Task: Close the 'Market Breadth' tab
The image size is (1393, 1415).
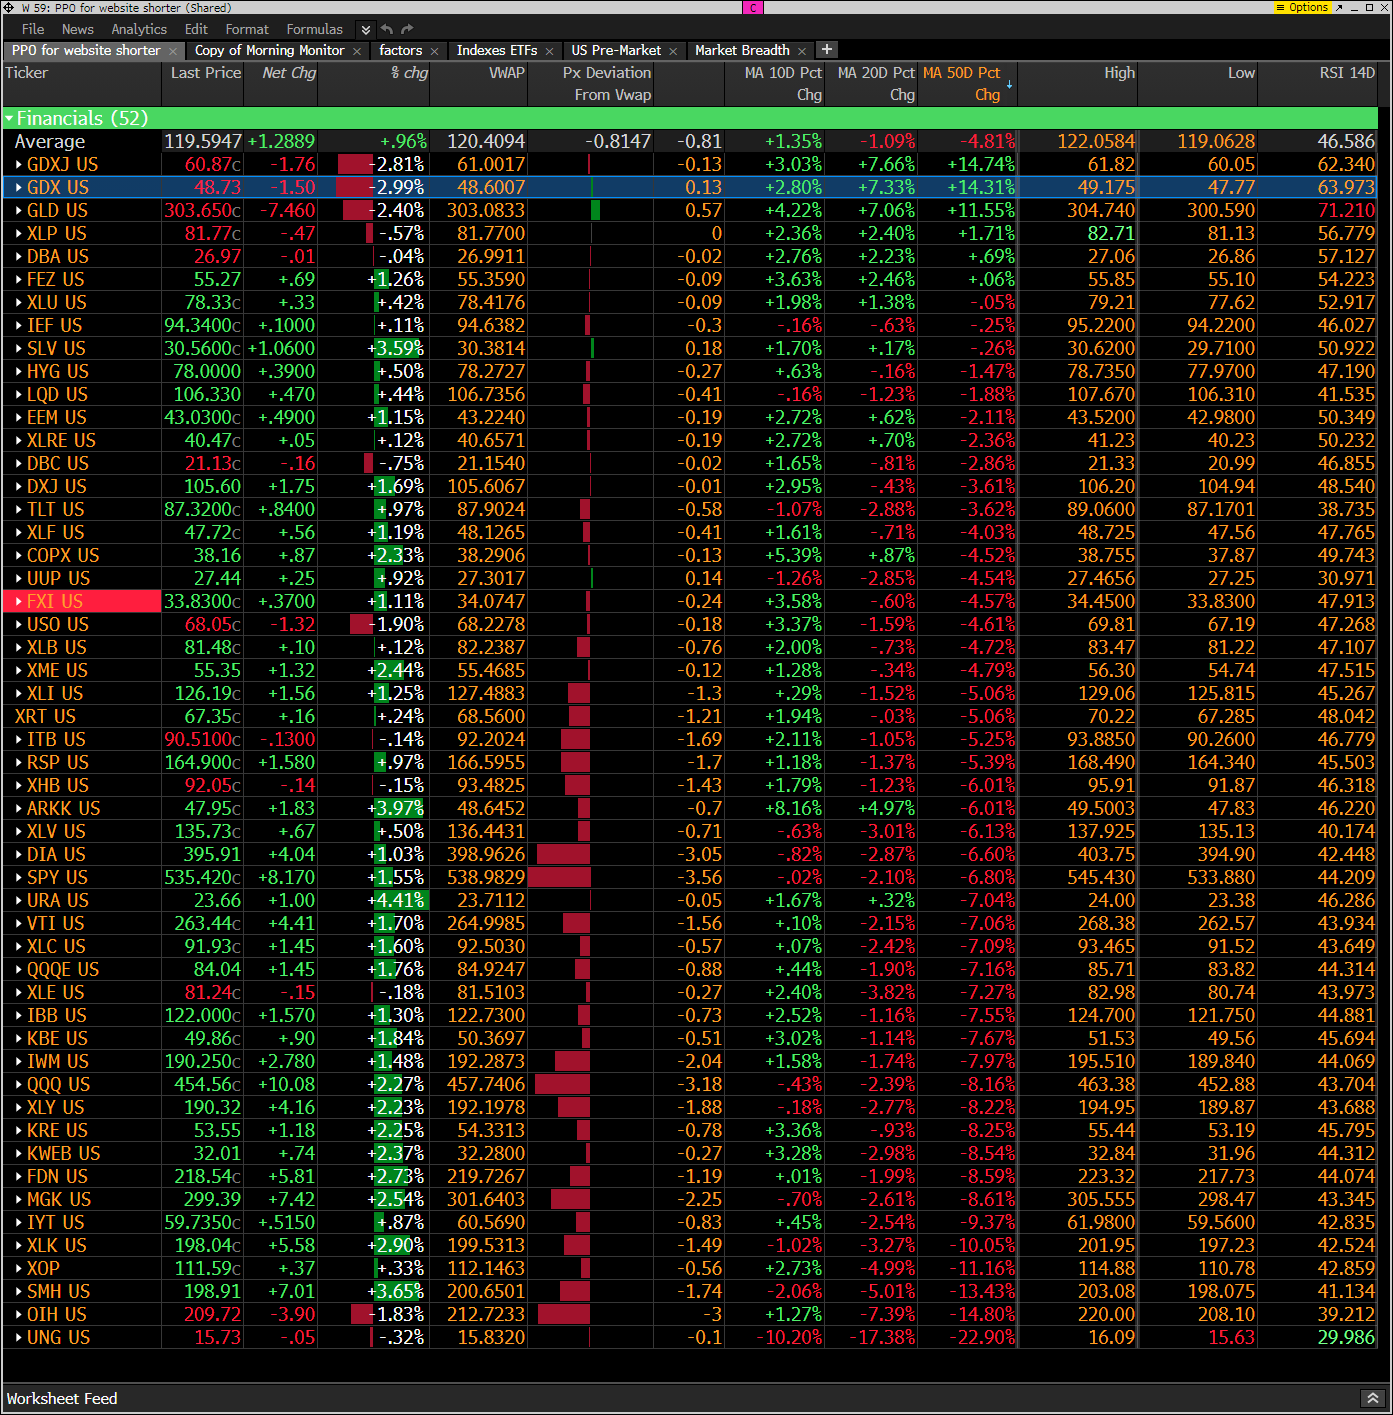Action: tap(802, 51)
